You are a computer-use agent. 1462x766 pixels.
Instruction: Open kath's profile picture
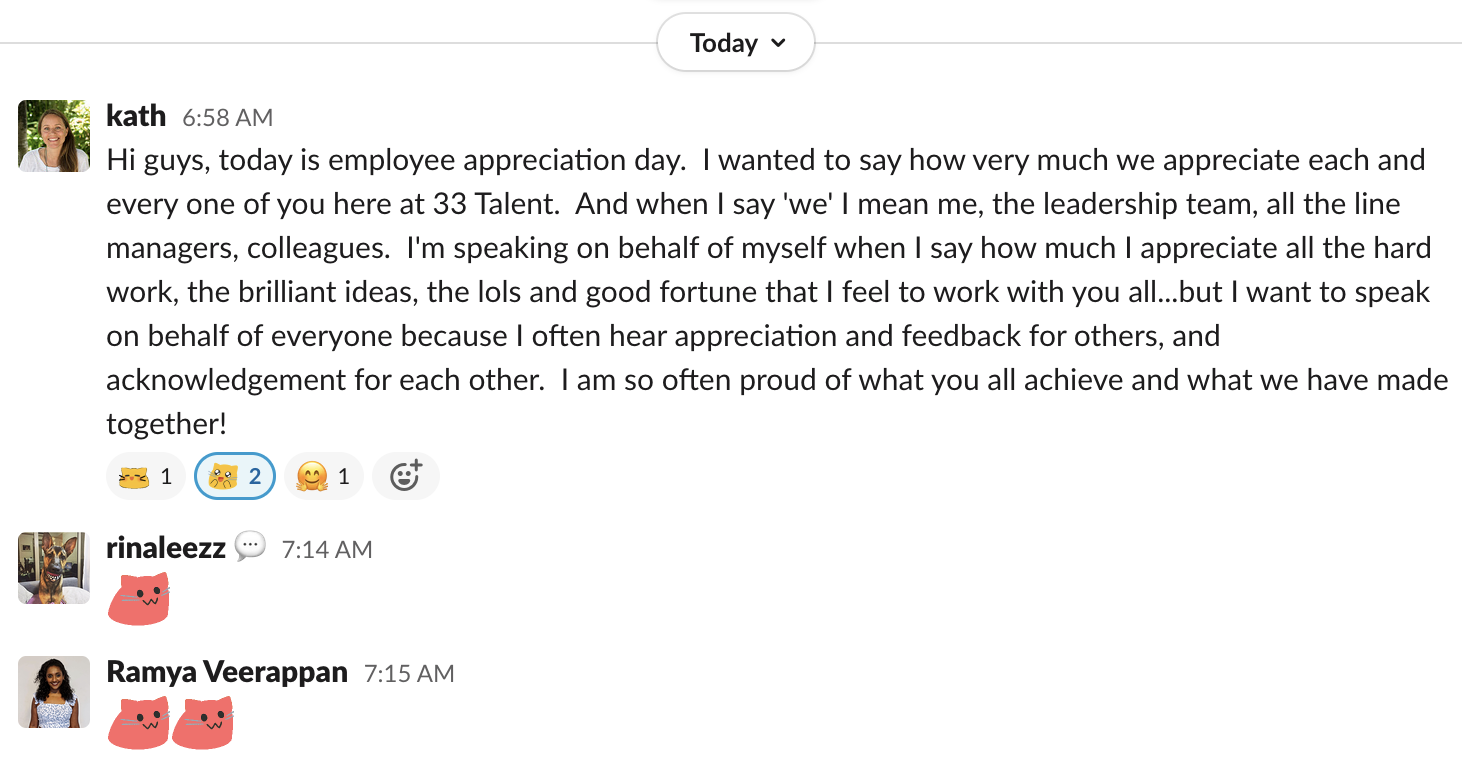tap(54, 136)
